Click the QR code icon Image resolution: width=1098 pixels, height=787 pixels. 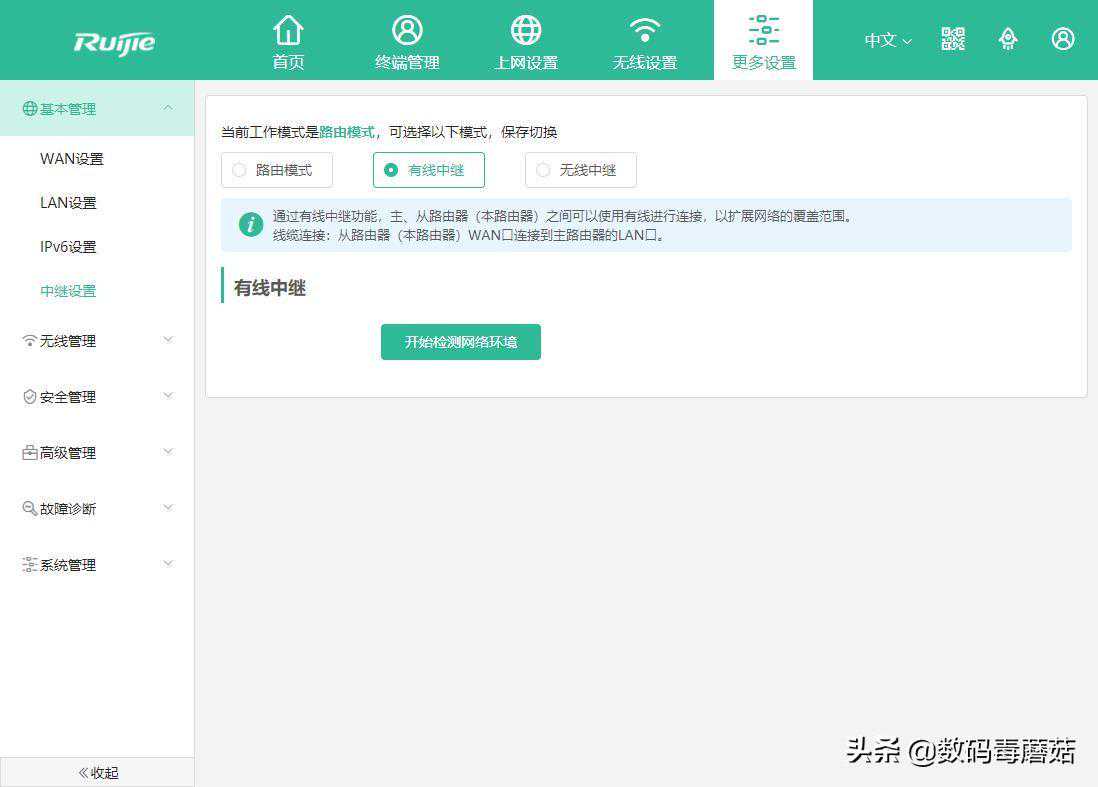point(953,39)
